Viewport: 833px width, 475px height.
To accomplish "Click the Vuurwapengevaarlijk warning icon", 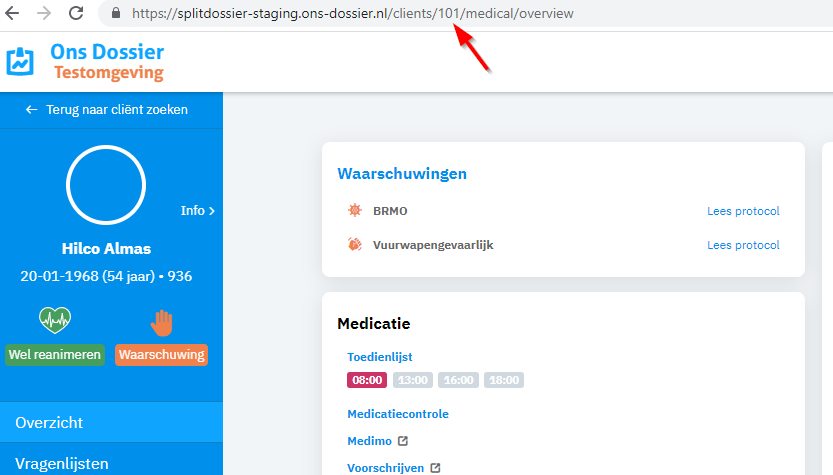I will coord(355,244).
